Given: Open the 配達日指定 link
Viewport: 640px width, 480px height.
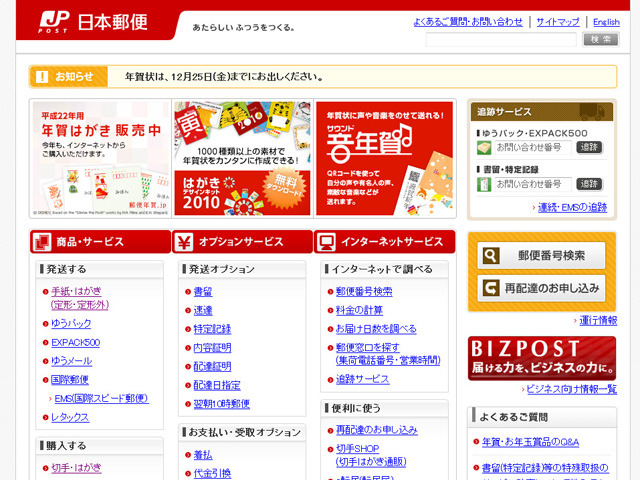Looking at the screenshot, I should 217,385.
